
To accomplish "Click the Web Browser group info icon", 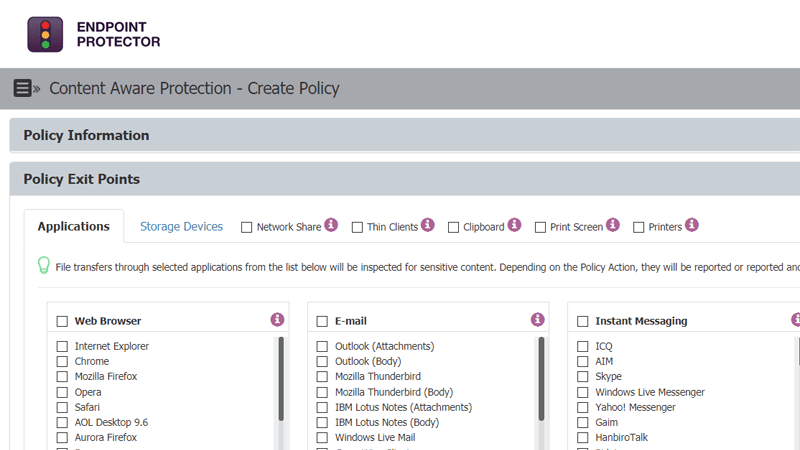I will point(278,319).
